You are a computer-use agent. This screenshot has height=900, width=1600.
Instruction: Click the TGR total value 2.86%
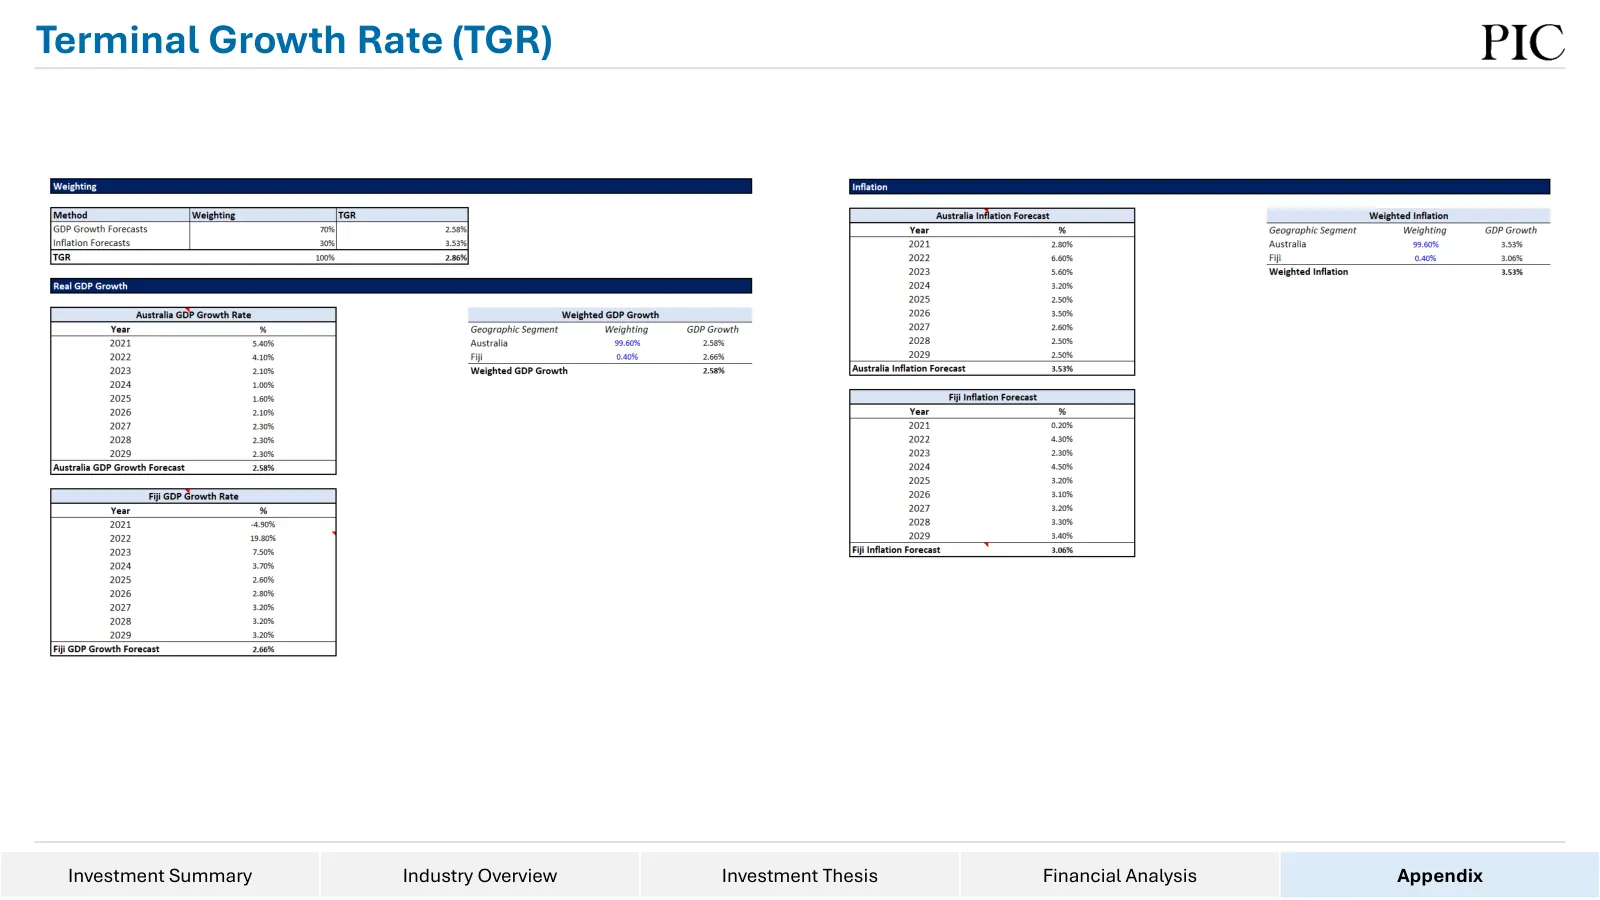[456, 258]
